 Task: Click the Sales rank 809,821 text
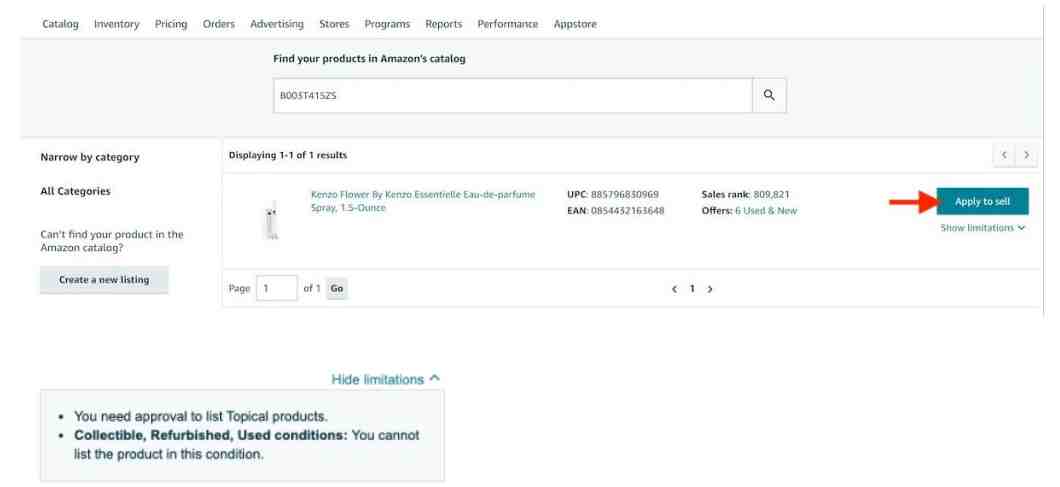pyautogui.click(x=746, y=194)
